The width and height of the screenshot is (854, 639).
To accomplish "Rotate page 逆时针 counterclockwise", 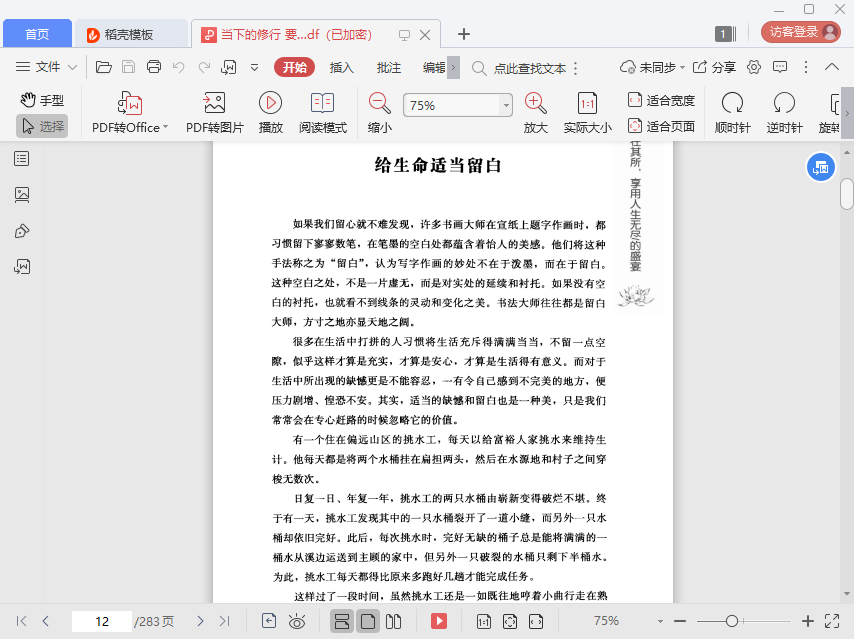I will tap(784, 113).
